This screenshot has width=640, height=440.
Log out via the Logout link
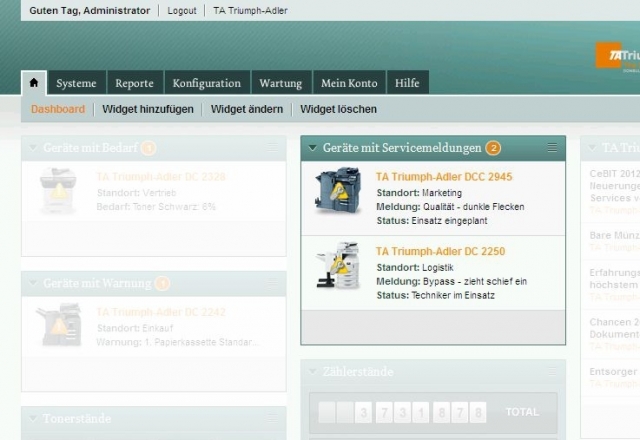tap(182, 11)
